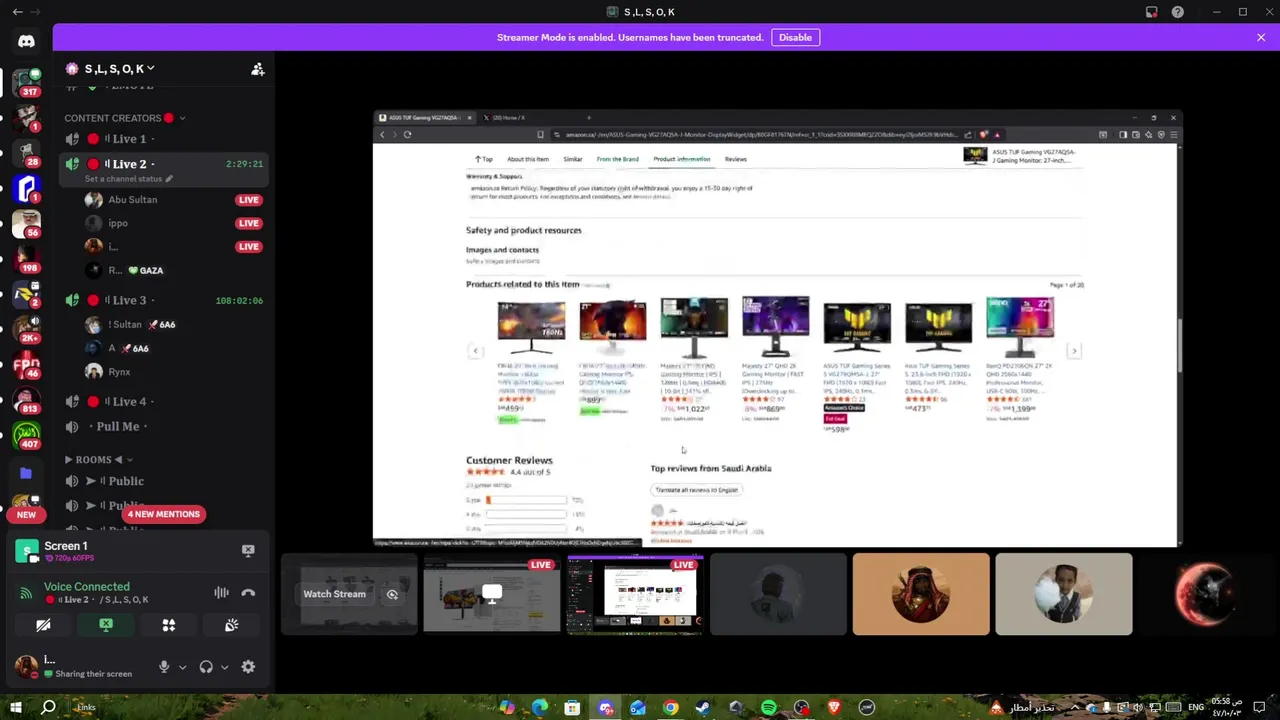
Task: Open the activities launcher
Action: point(169,625)
